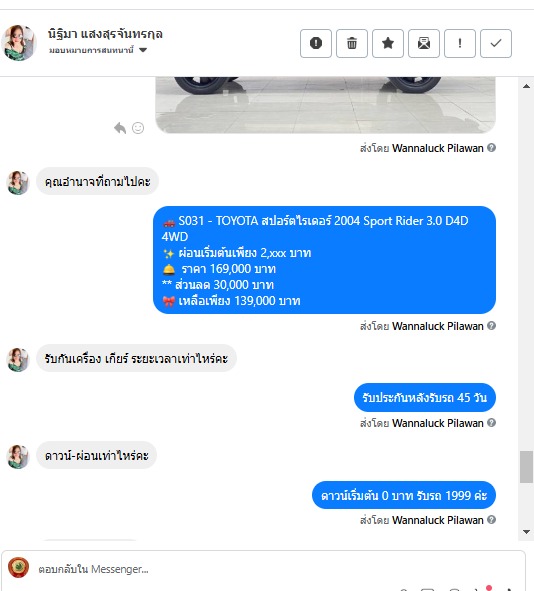This screenshot has height=591, width=534.
Task: Select the S031 Toyota Sport Rider message
Action: (x=324, y=260)
